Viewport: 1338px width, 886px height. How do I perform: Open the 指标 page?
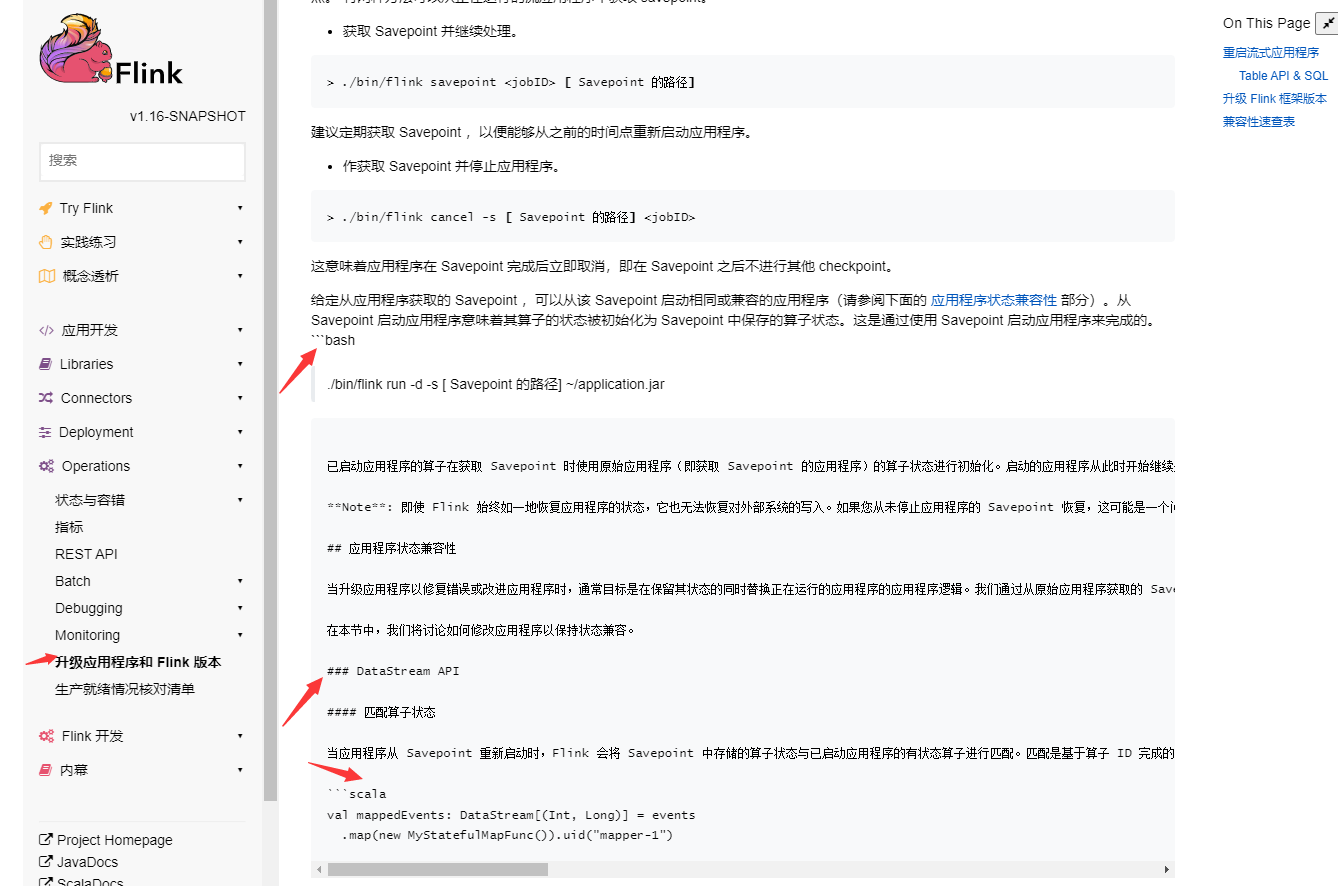pos(69,527)
